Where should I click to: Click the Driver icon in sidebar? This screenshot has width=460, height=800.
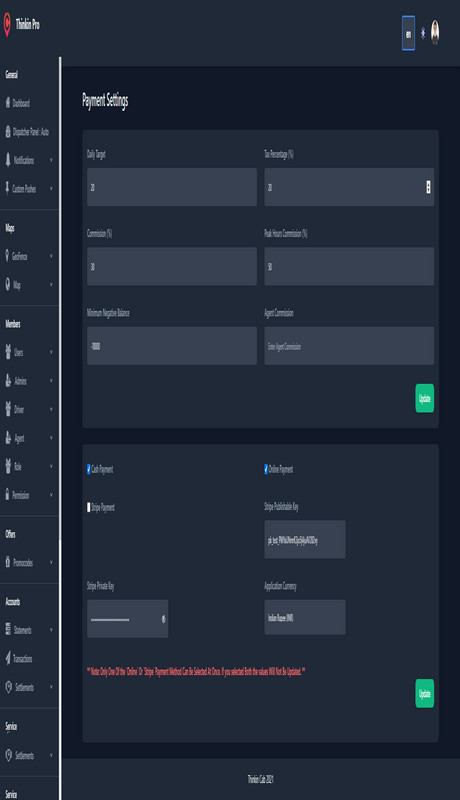(x=8, y=409)
